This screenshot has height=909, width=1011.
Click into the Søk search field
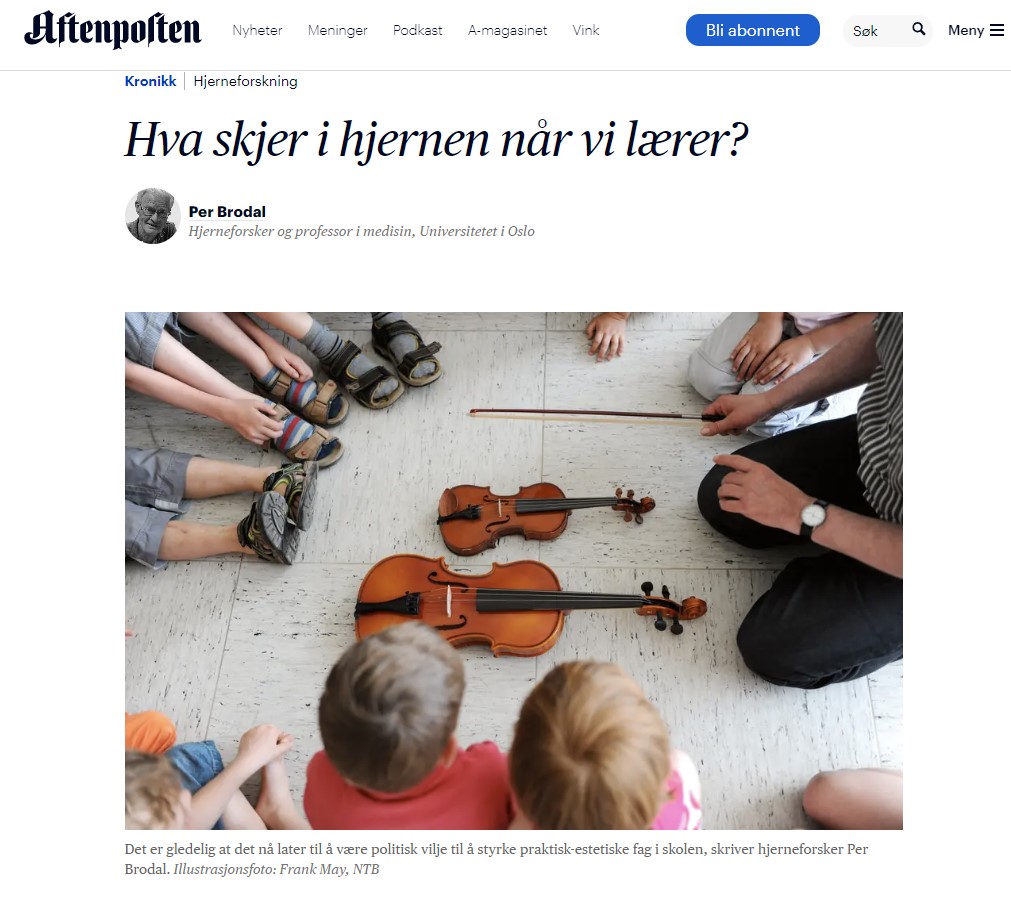878,30
